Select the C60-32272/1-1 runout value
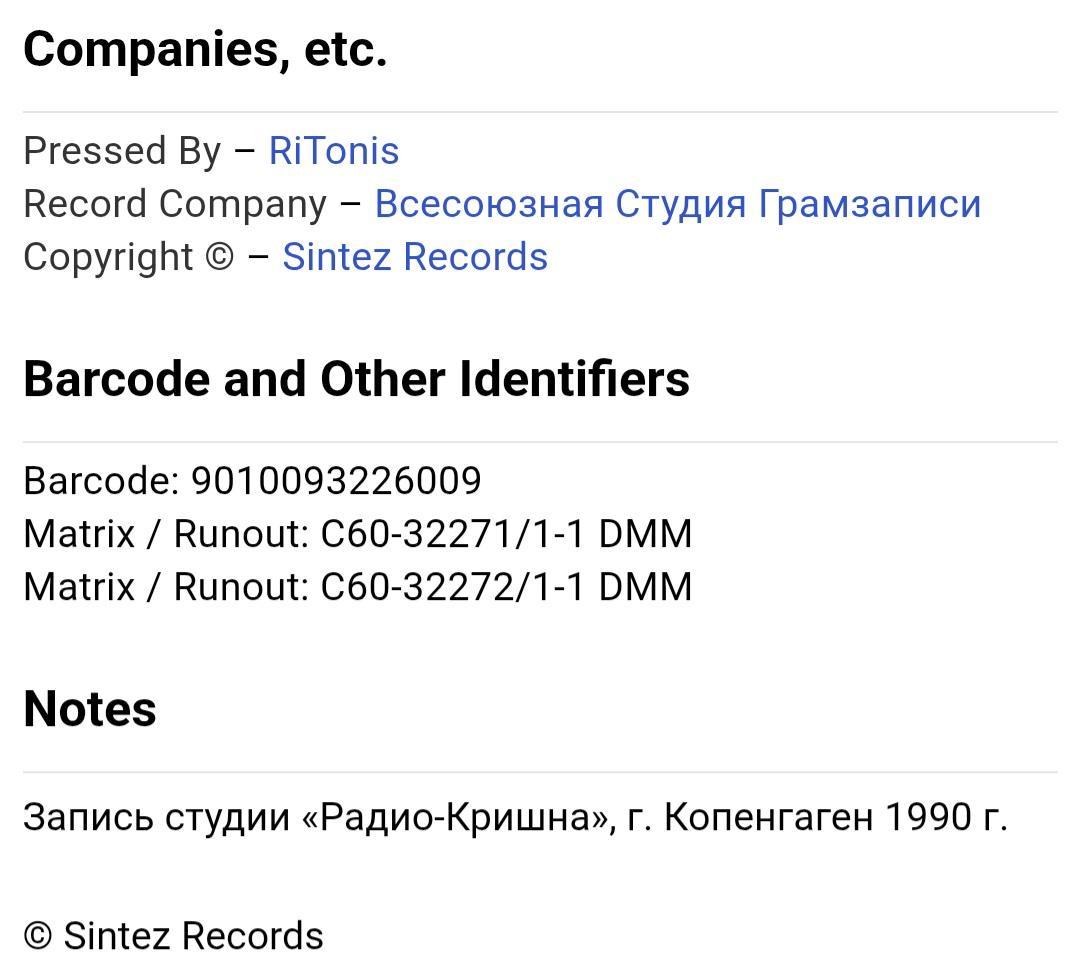 pyautogui.click(x=453, y=587)
